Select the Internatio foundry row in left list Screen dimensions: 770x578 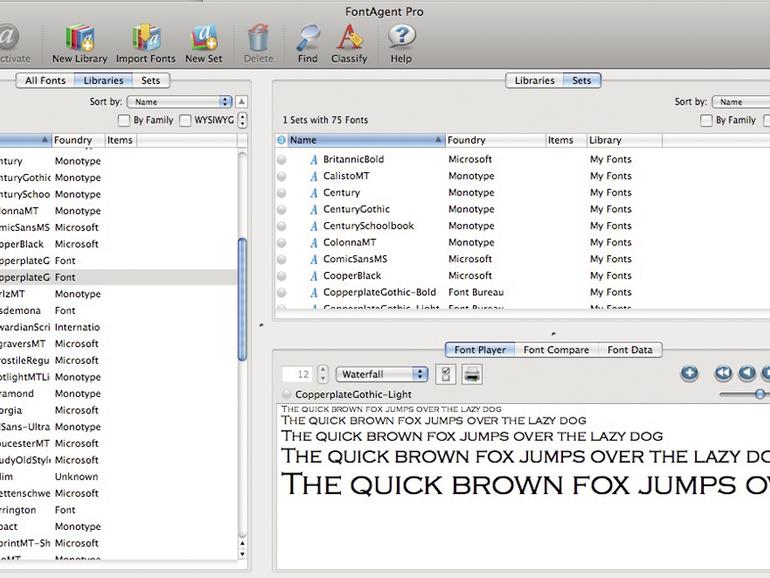pyautogui.click(x=118, y=327)
